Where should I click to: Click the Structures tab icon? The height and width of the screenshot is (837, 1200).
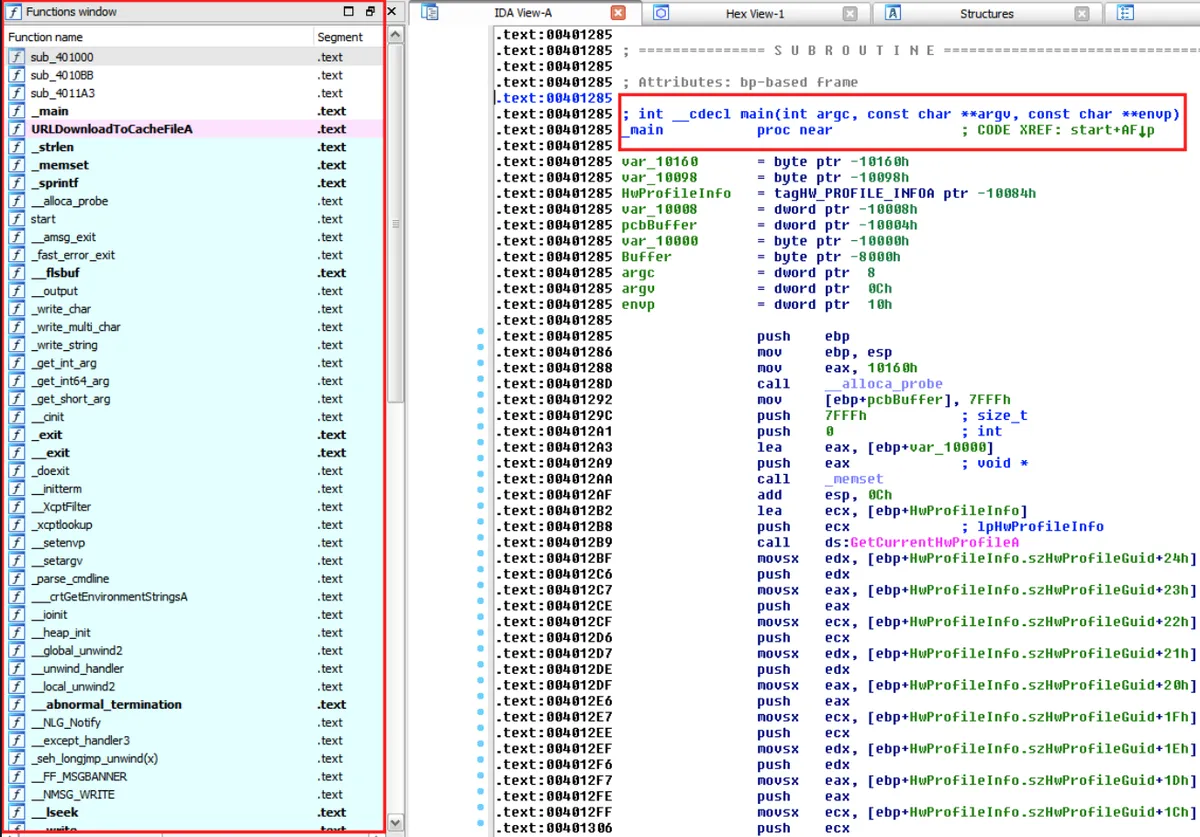(894, 13)
